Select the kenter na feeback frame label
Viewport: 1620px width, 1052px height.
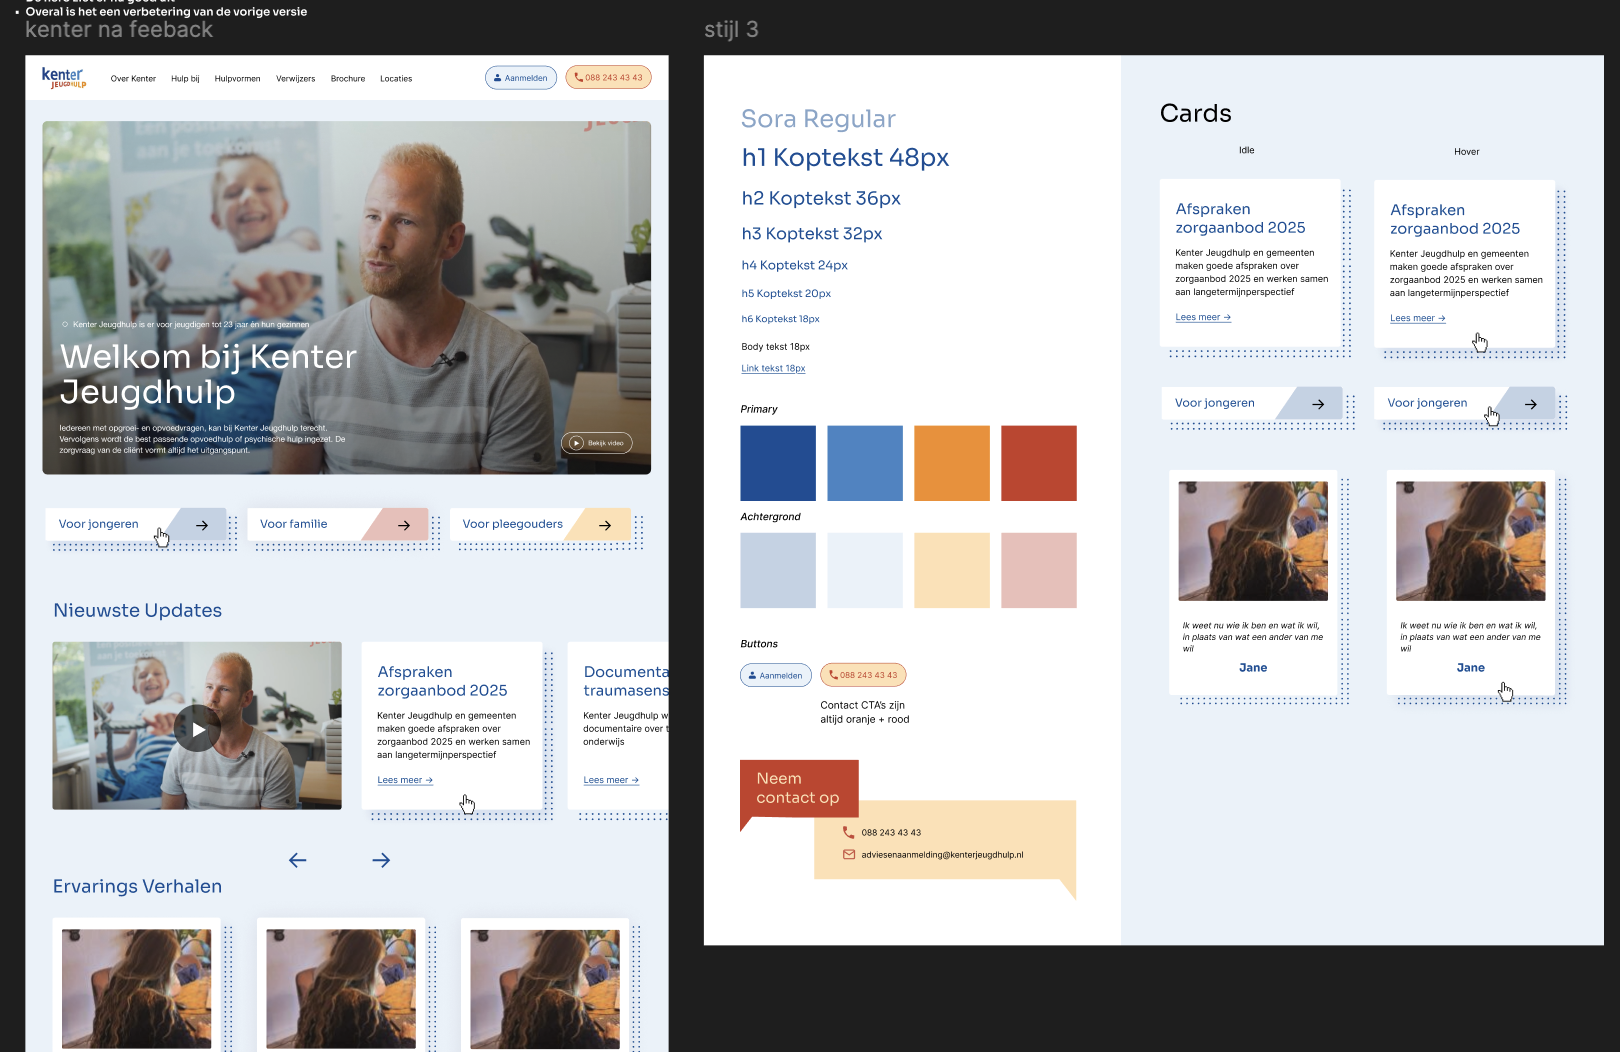click(119, 30)
